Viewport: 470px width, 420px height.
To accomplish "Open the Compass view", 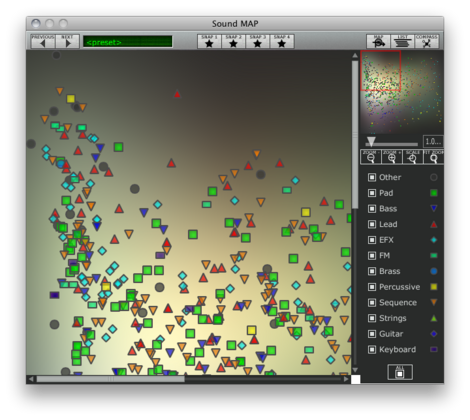I will click(x=427, y=41).
